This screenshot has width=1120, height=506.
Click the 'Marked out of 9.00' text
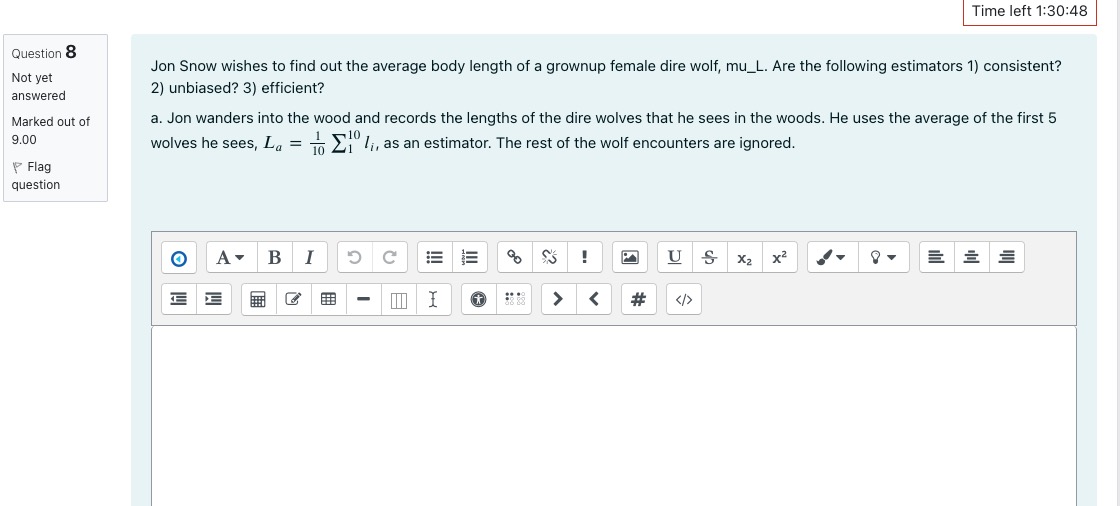(51, 130)
